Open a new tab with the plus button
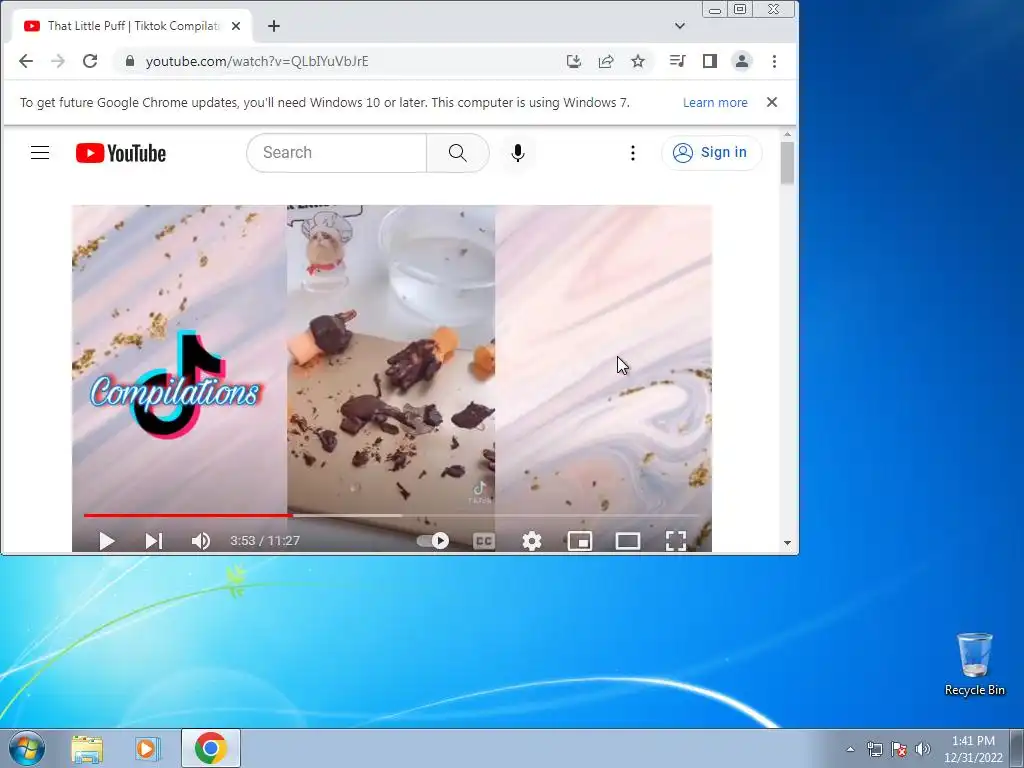 point(274,26)
